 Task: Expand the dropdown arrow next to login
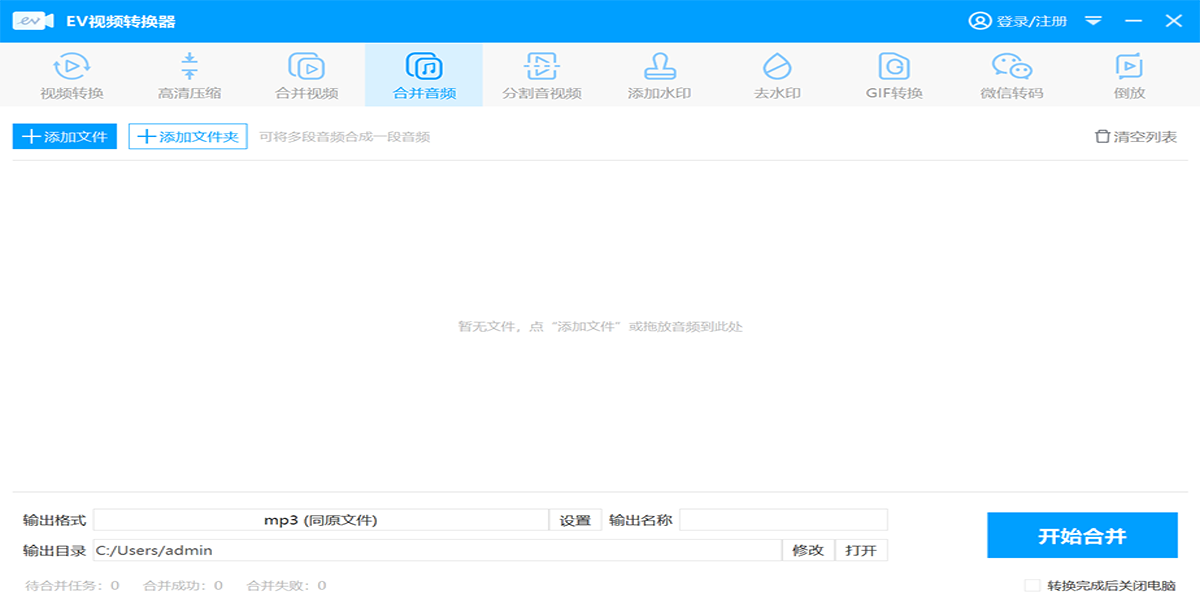click(x=1092, y=19)
